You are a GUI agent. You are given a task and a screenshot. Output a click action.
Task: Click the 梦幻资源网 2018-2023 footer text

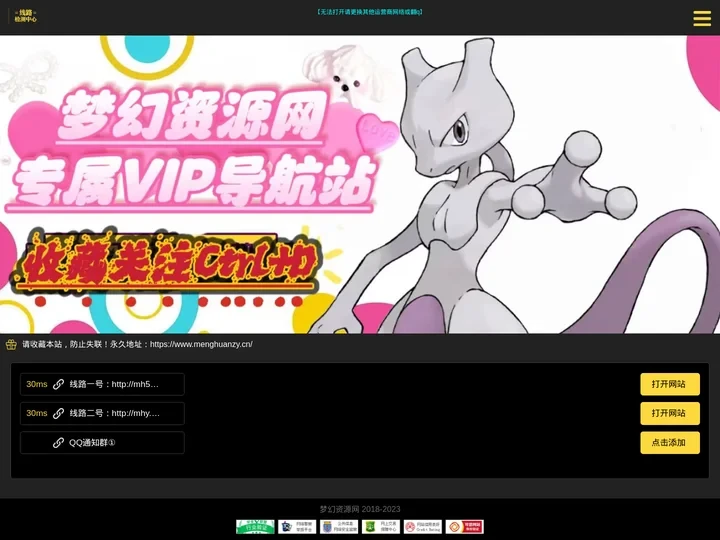(360, 509)
